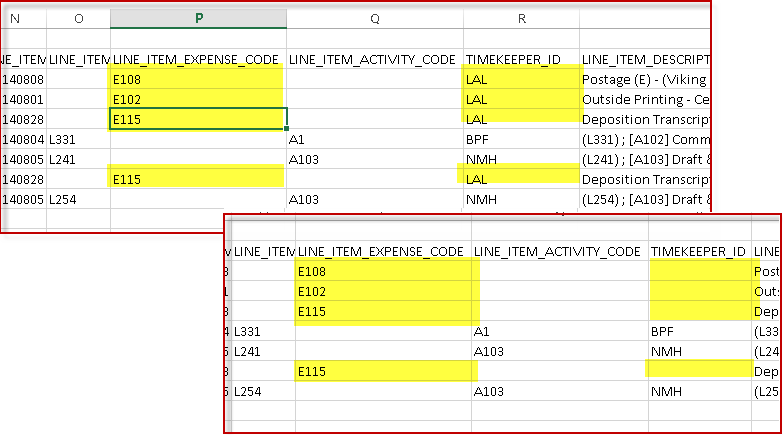
Task: Select L241 cell in lower sheet
Action: coord(263,351)
